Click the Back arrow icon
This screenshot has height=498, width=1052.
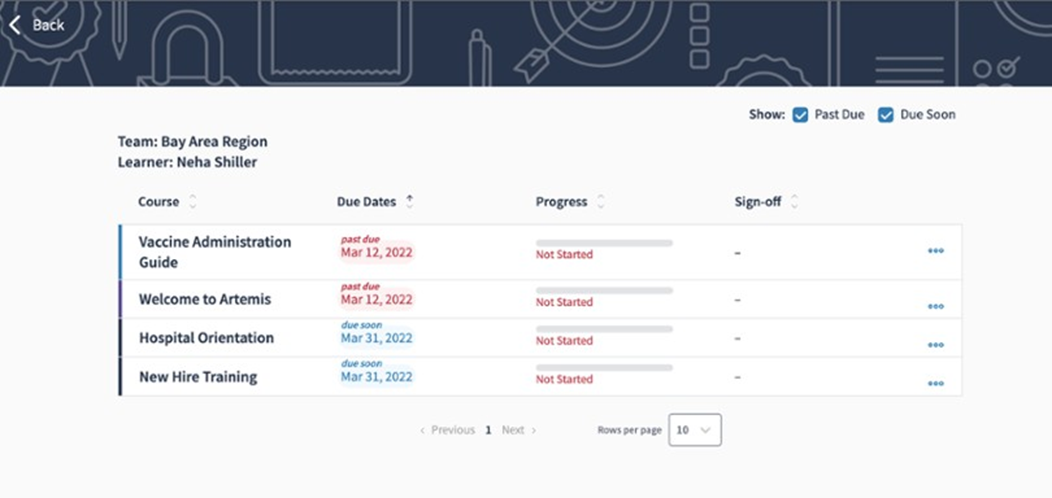(15, 25)
